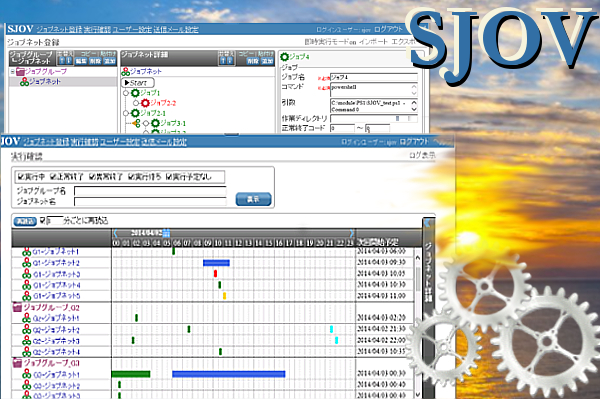The image size is (600, 399).
Task: Toggle the 実行中 filter checkbox
Action: pyautogui.click(x=21, y=177)
